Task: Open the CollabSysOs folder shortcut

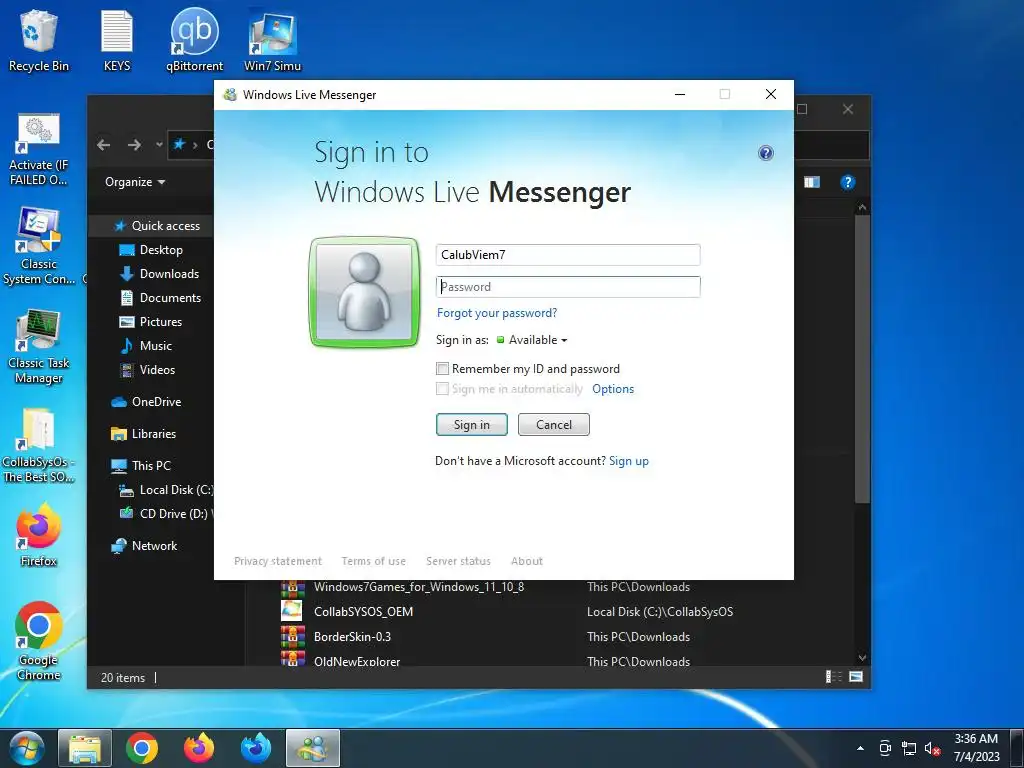Action: 39,445
